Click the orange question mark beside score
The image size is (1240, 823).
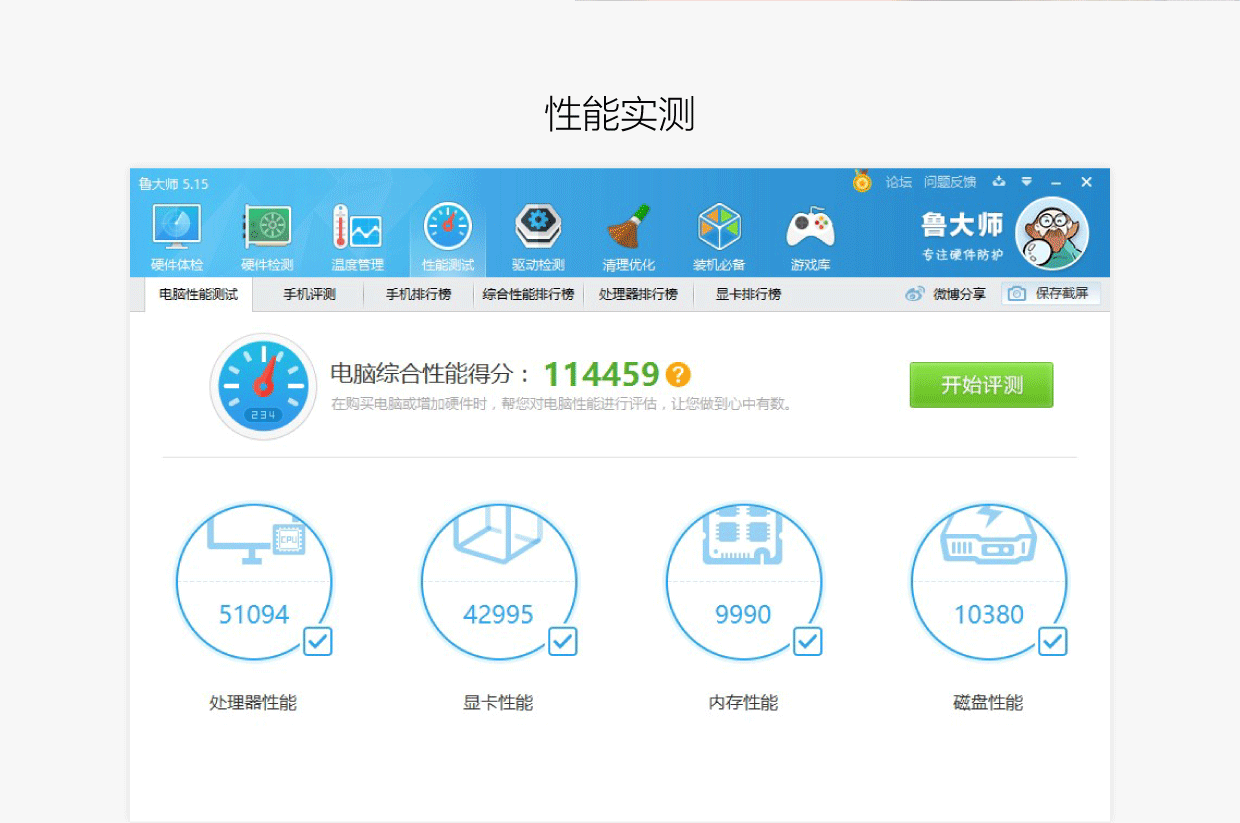[x=678, y=375]
